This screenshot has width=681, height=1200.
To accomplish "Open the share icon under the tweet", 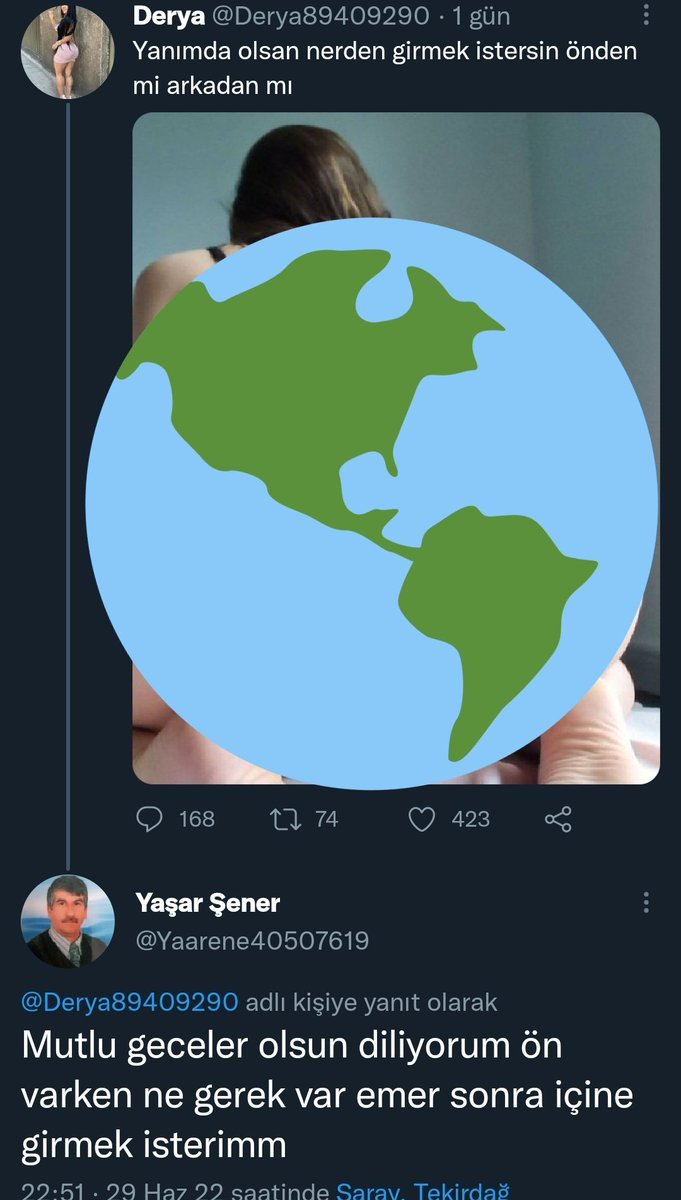I will coord(558,820).
